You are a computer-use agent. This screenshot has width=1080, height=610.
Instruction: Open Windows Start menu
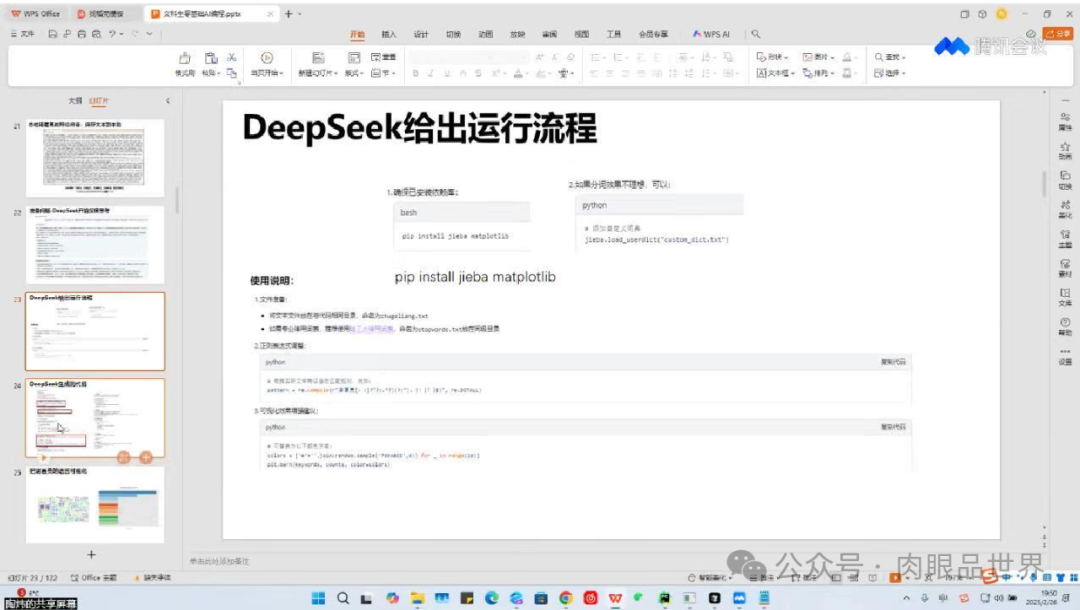point(318,598)
